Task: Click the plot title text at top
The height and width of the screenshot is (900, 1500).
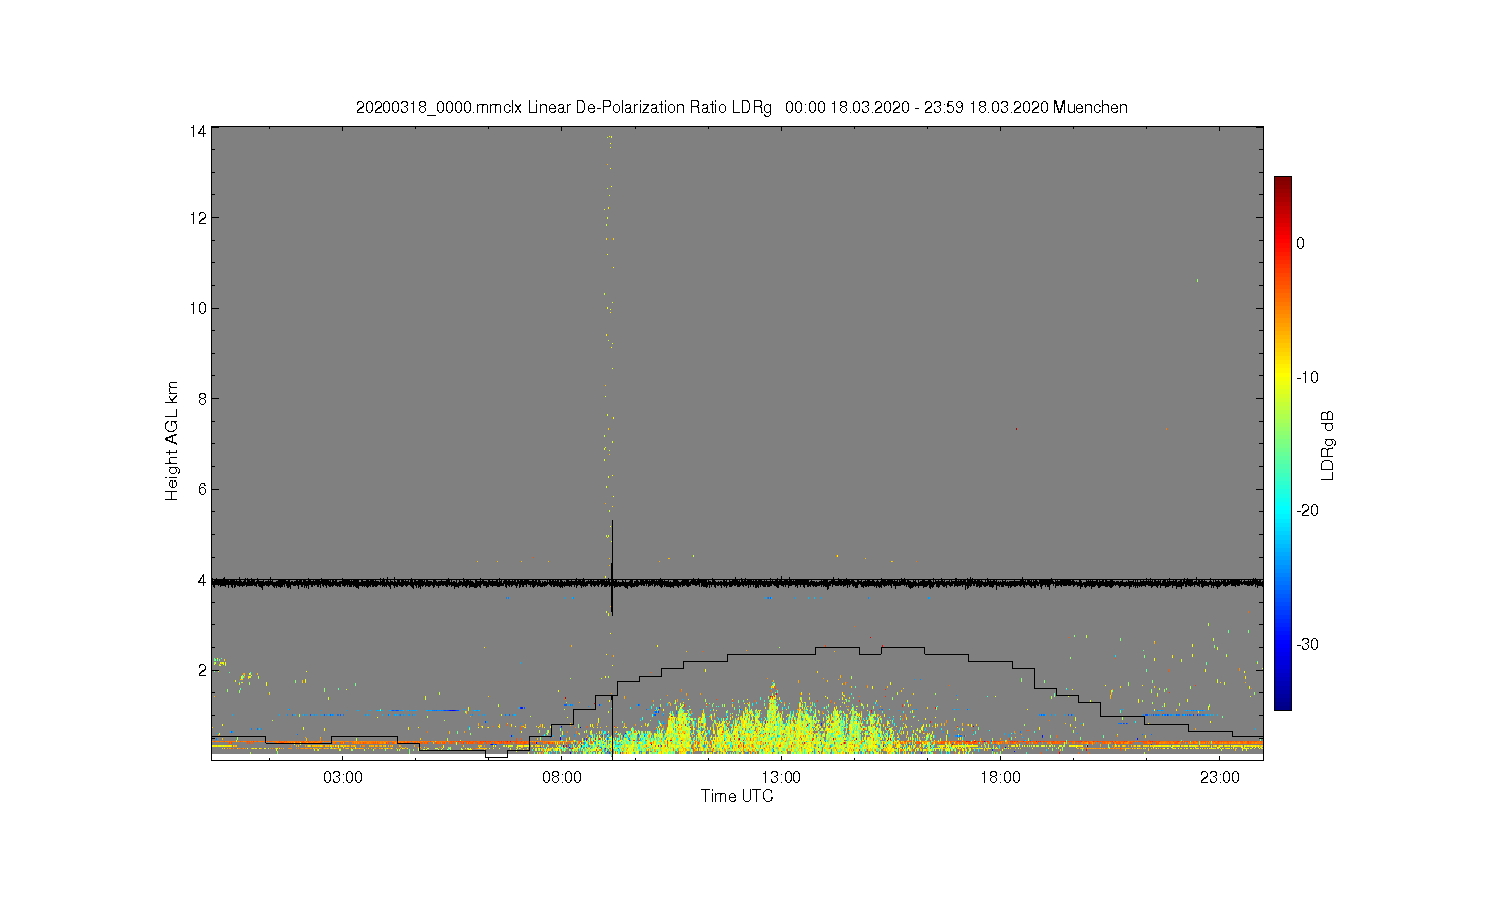Action: [741, 107]
